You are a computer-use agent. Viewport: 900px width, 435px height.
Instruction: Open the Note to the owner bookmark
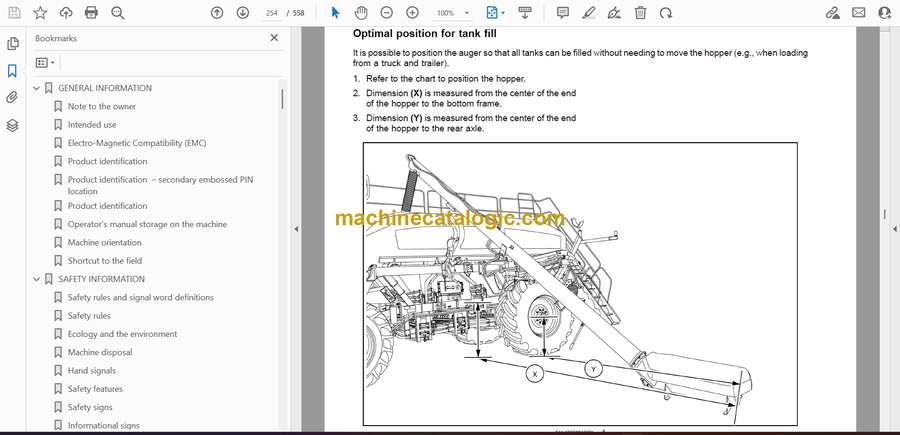click(102, 106)
